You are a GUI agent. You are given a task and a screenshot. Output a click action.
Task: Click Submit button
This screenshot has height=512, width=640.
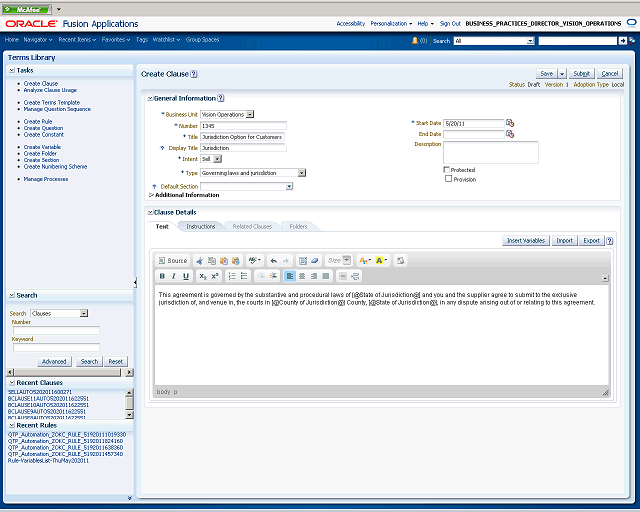pos(581,73)
